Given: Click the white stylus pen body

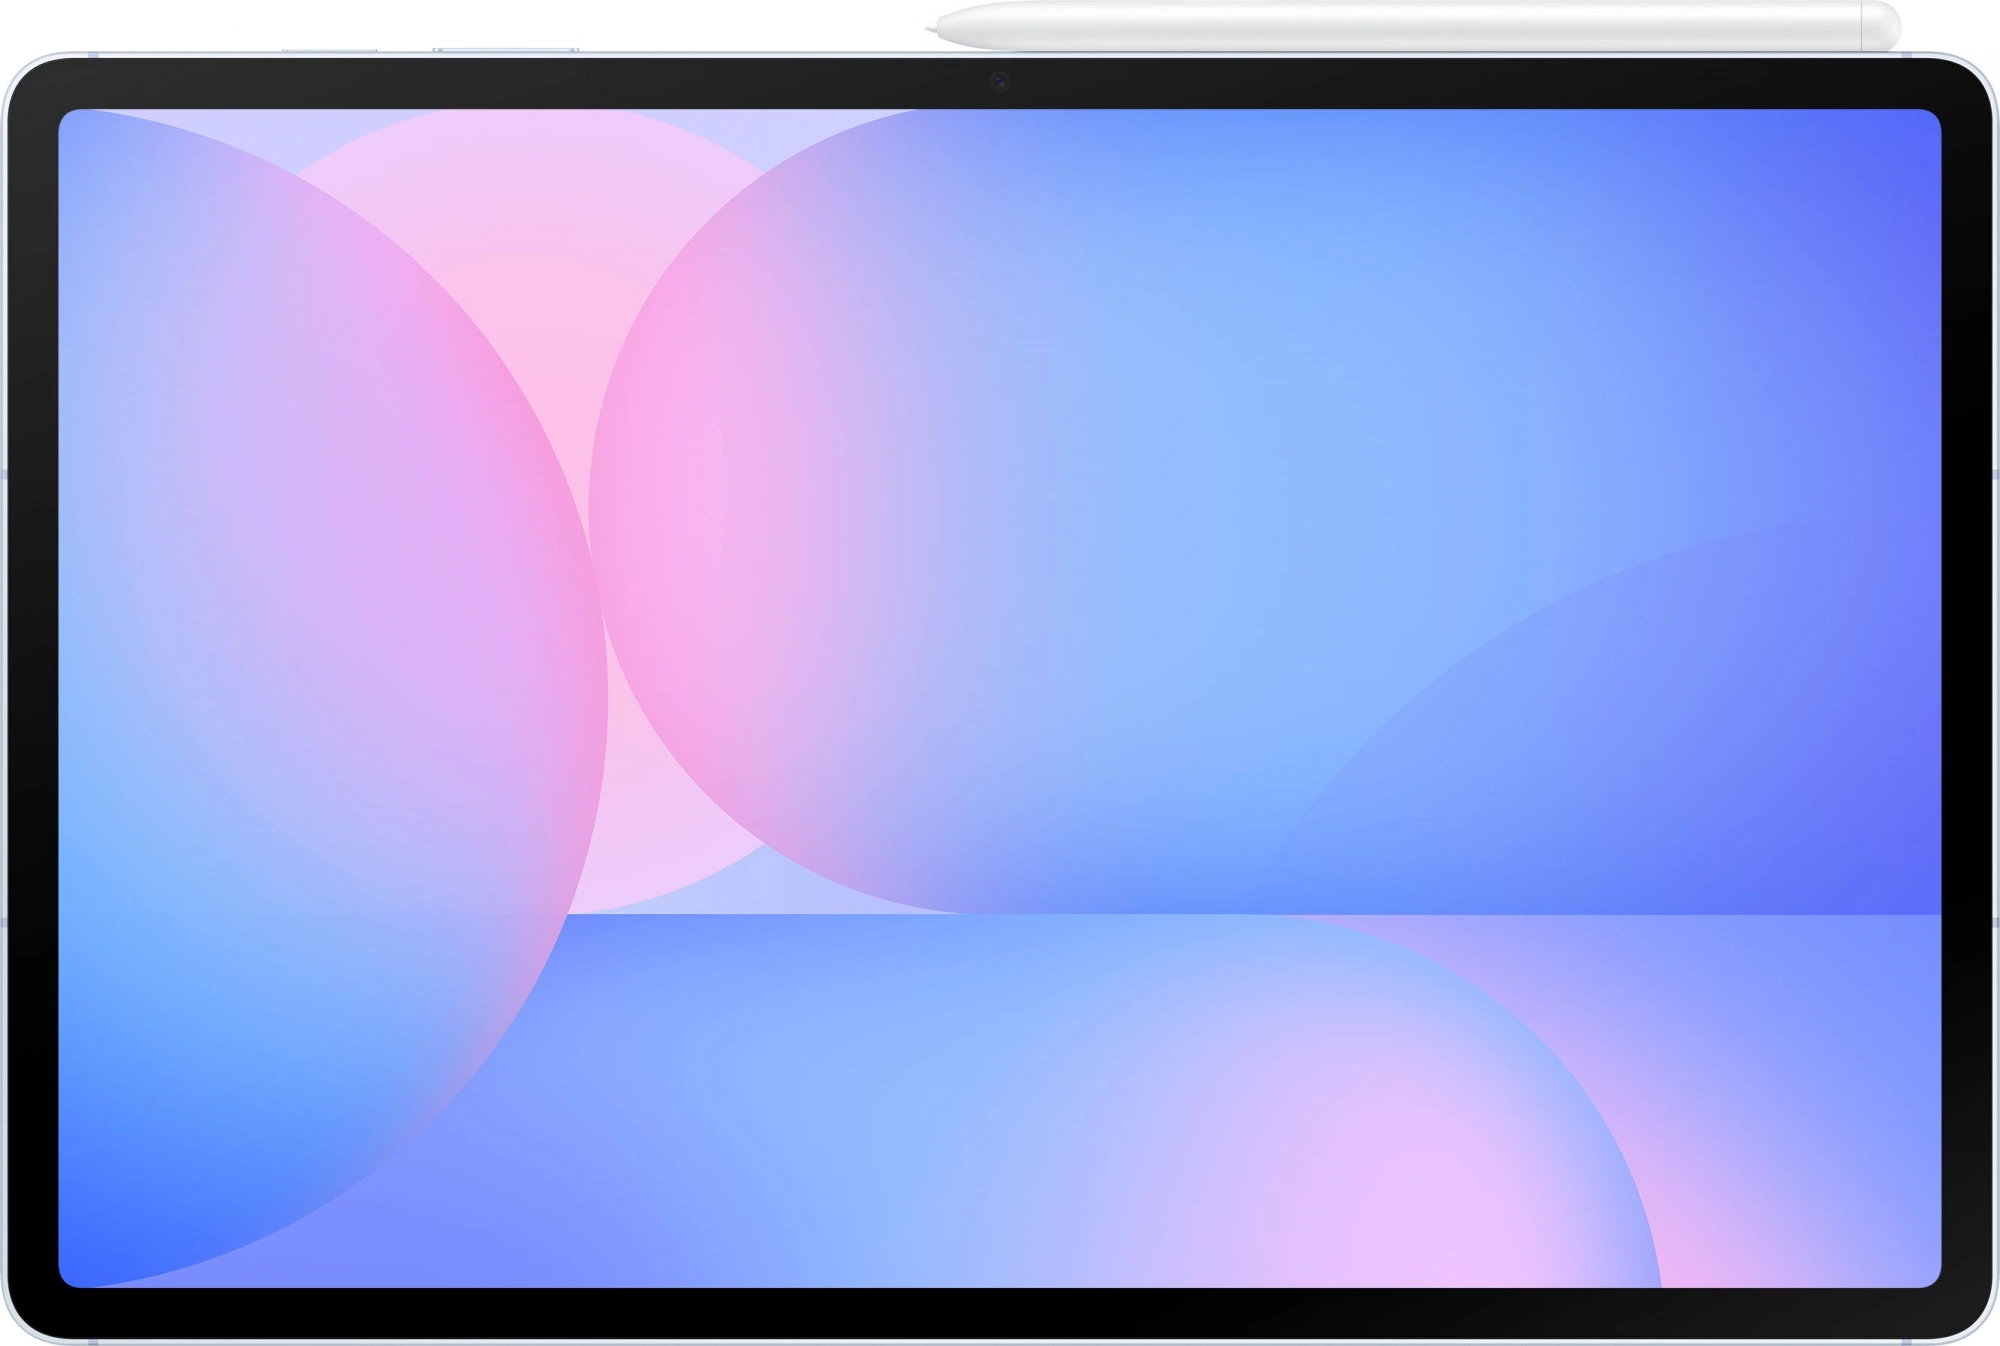Looking at the screenshot, I should pyautogui.click(x=1400, y=26).
